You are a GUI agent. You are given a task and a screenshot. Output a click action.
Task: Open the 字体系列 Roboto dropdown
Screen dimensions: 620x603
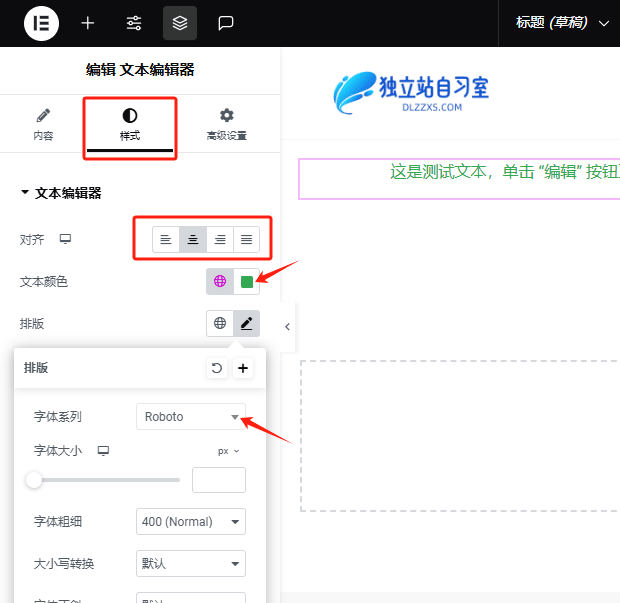(191, 417)
